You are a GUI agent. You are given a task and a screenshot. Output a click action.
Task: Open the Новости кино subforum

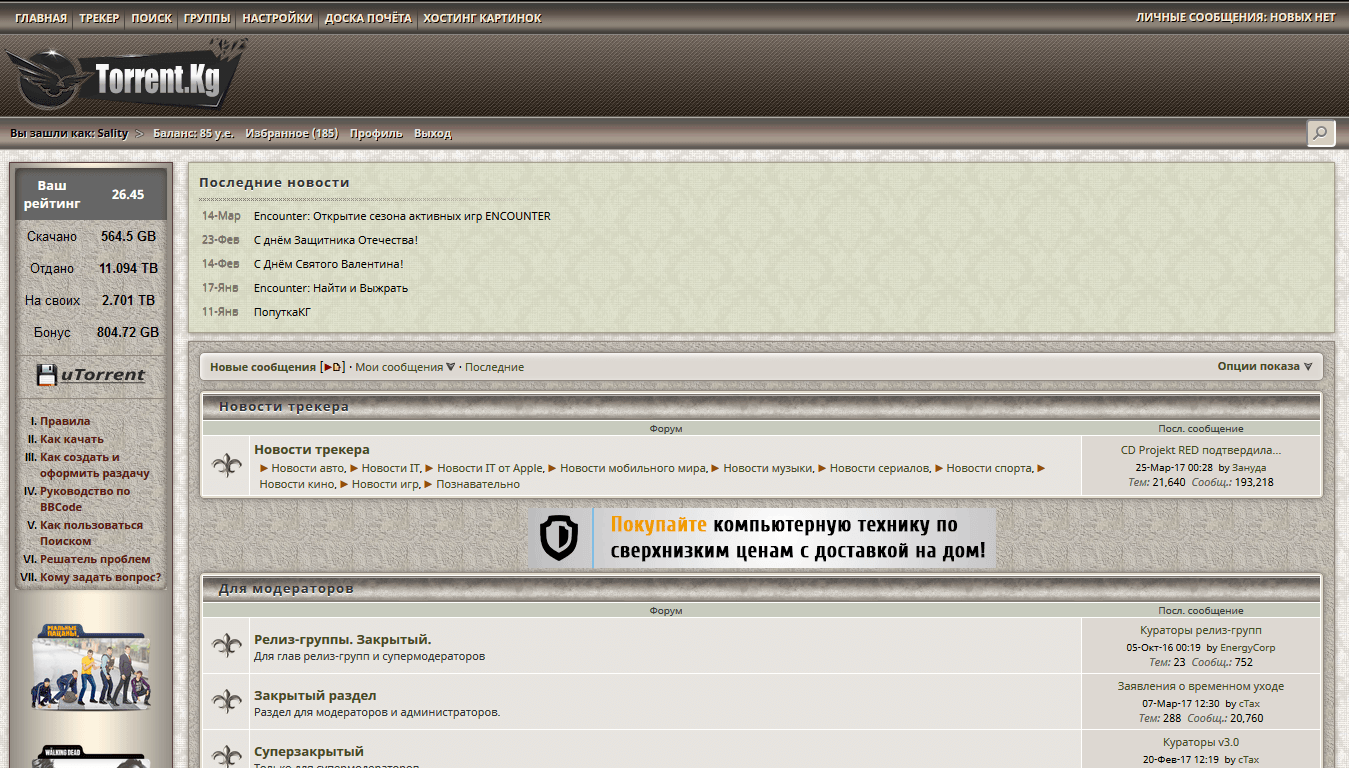297,484
